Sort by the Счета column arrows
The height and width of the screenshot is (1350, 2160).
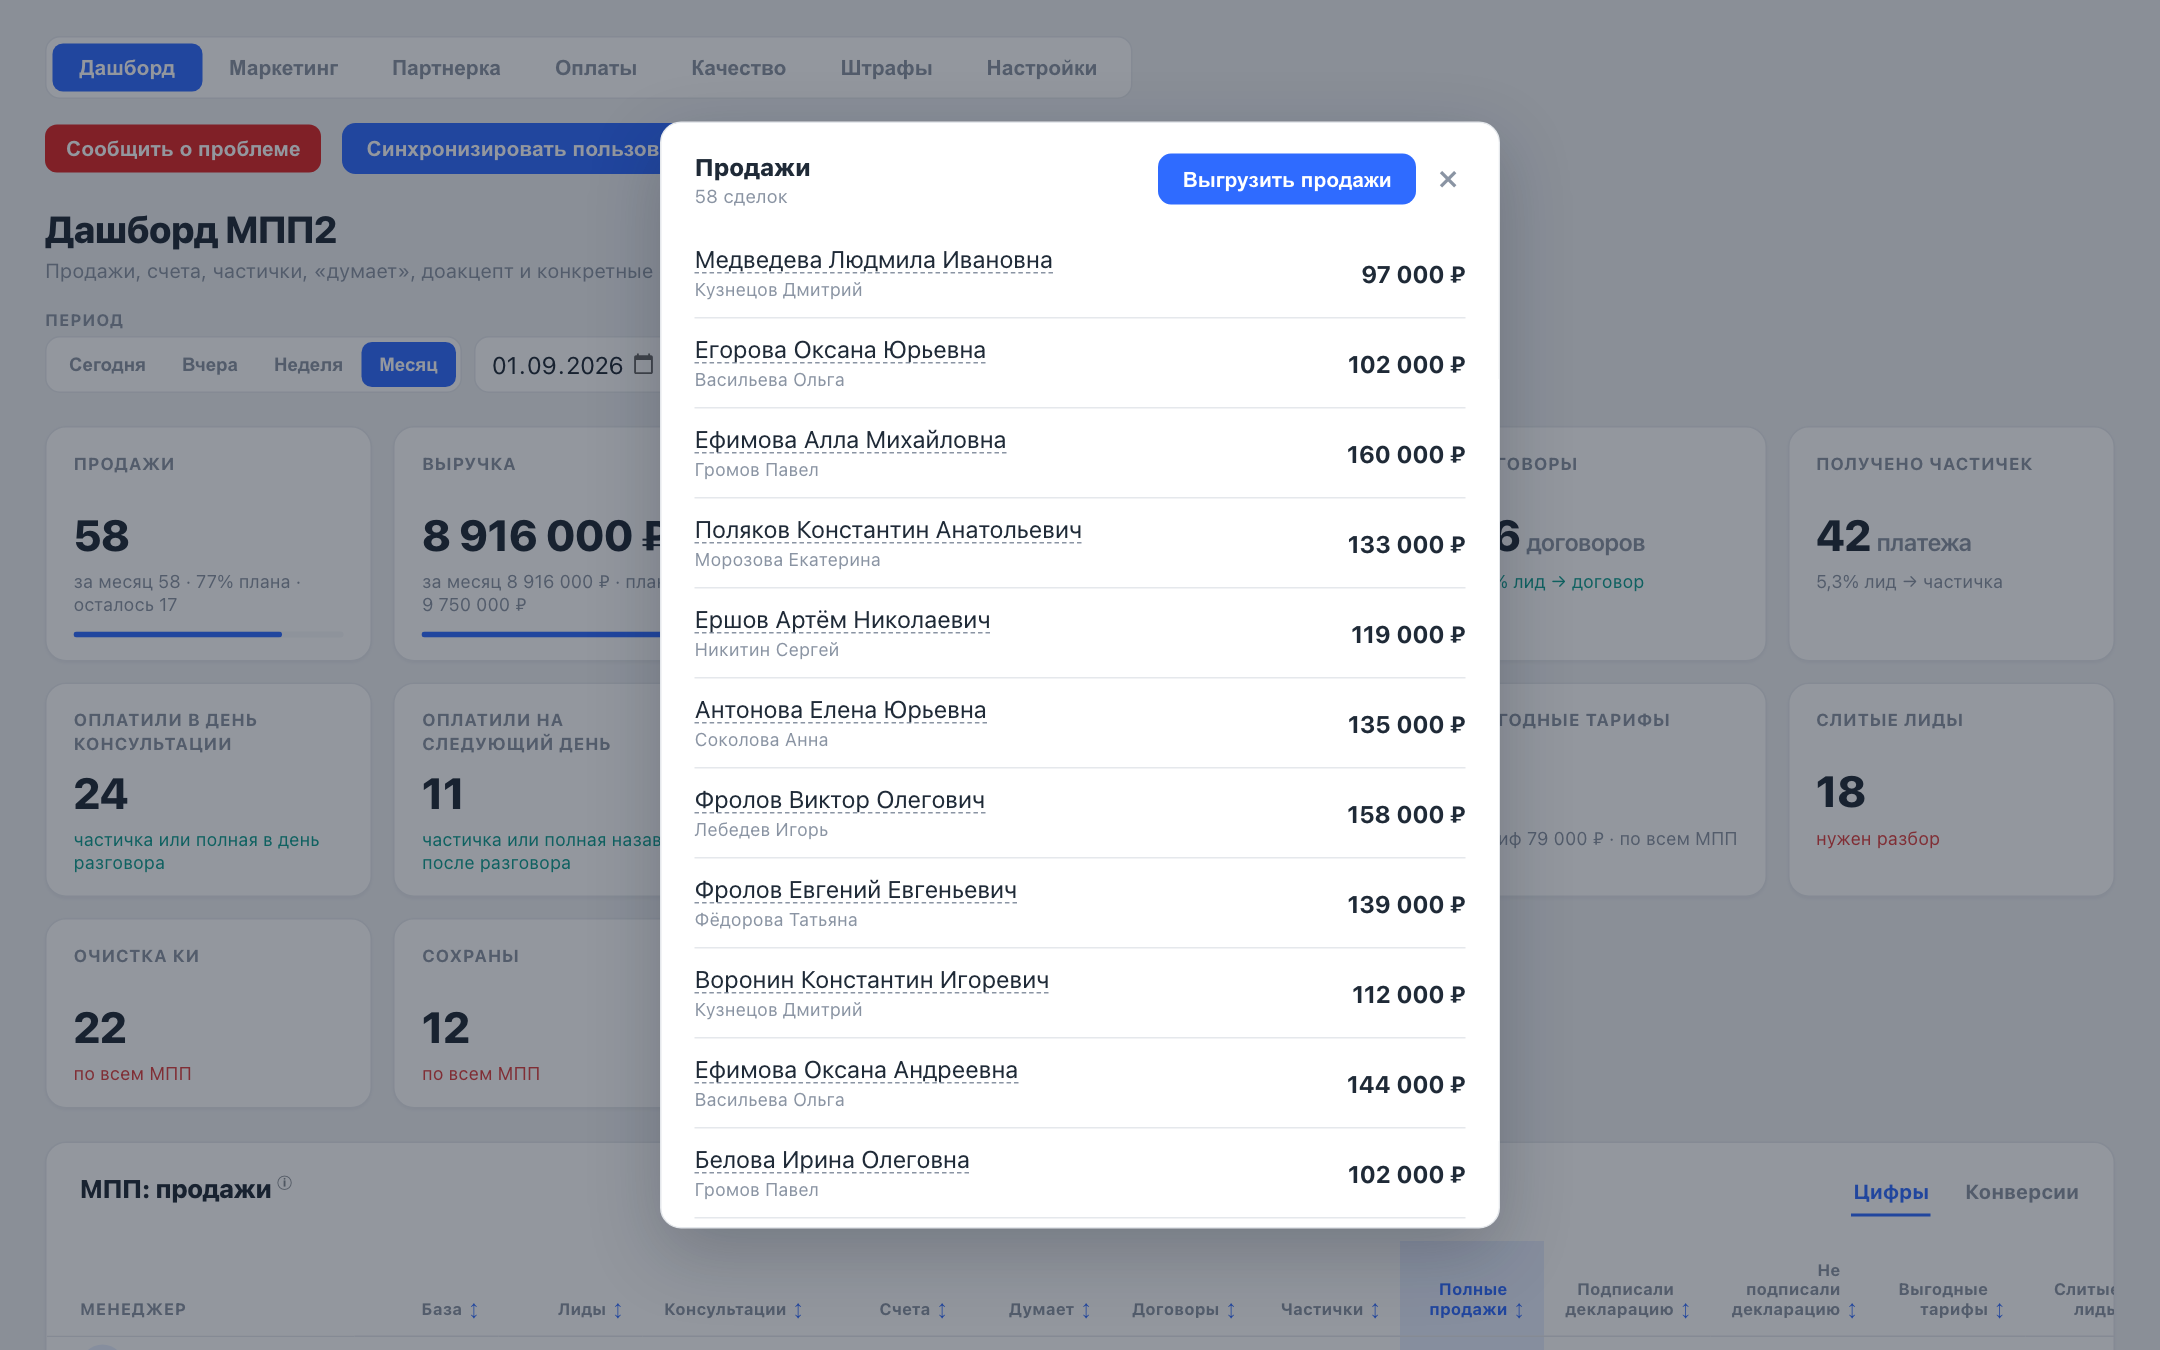coord(942,1310)
